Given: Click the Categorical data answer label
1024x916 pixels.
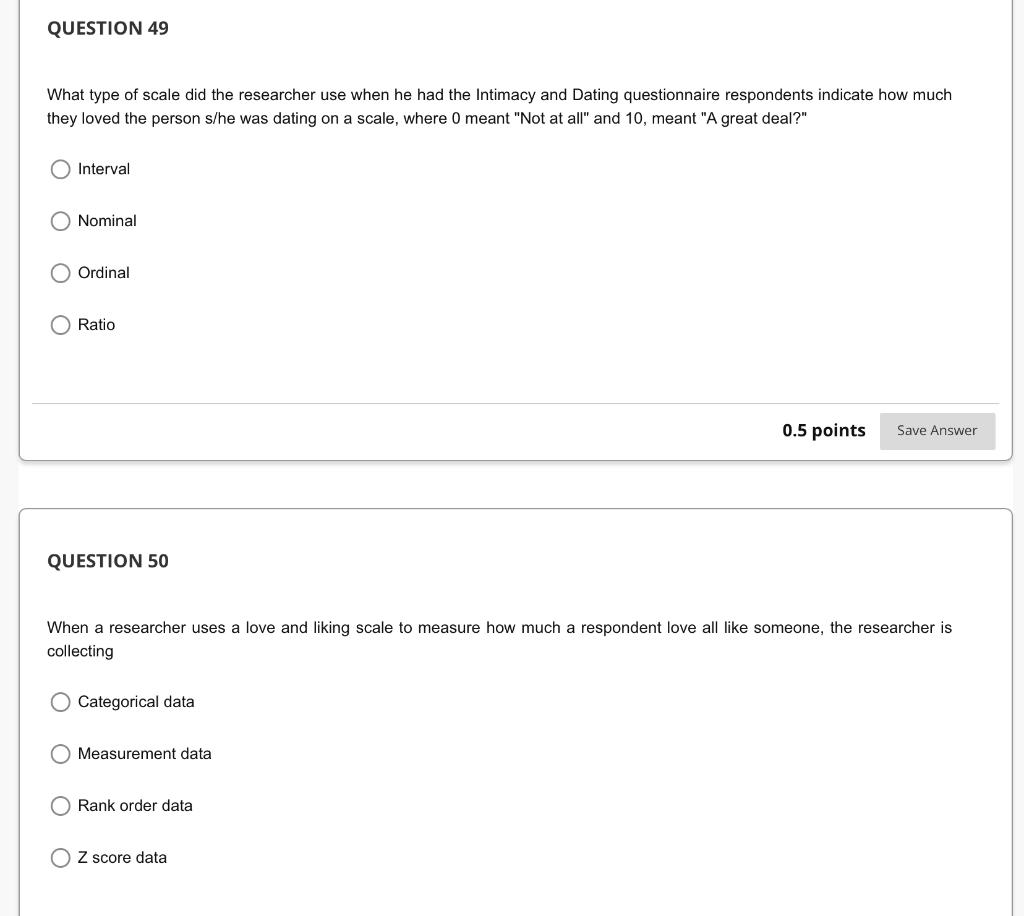Looking at the screenshot, I should pyautogui.click(x=135, y=702).
